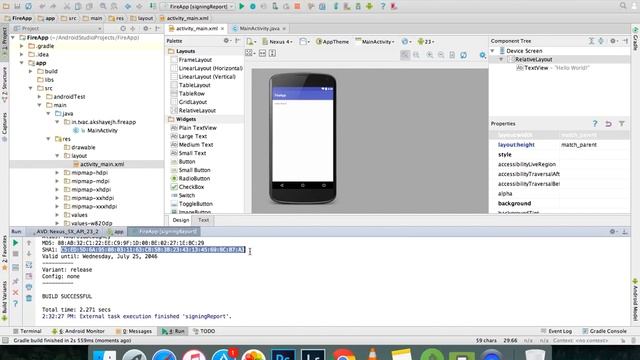Zoom out on the design preview
Image resolution: width=640 pixels, height=360 pixels.
pos(441,55)
